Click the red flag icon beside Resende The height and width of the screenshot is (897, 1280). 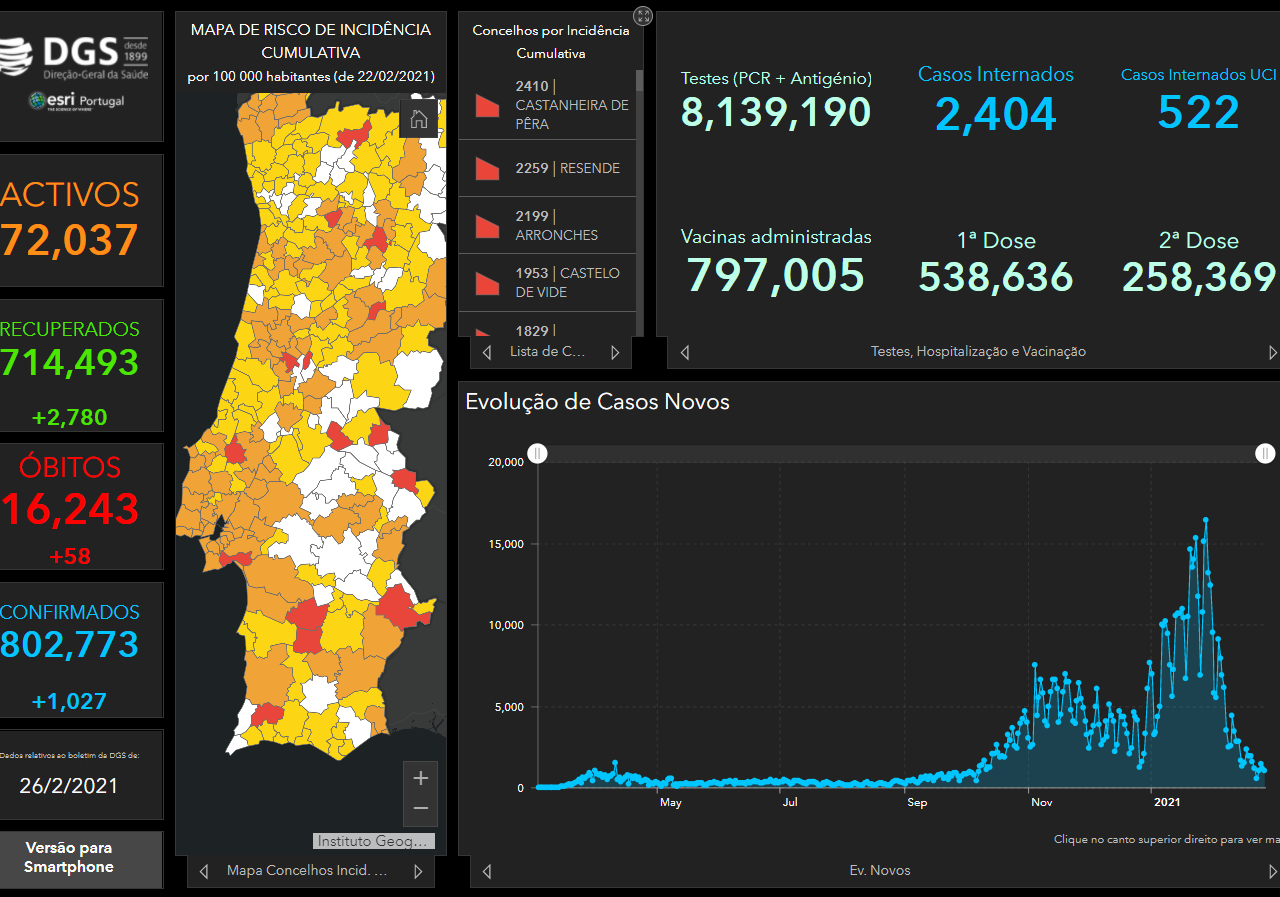tap(487, 168)
